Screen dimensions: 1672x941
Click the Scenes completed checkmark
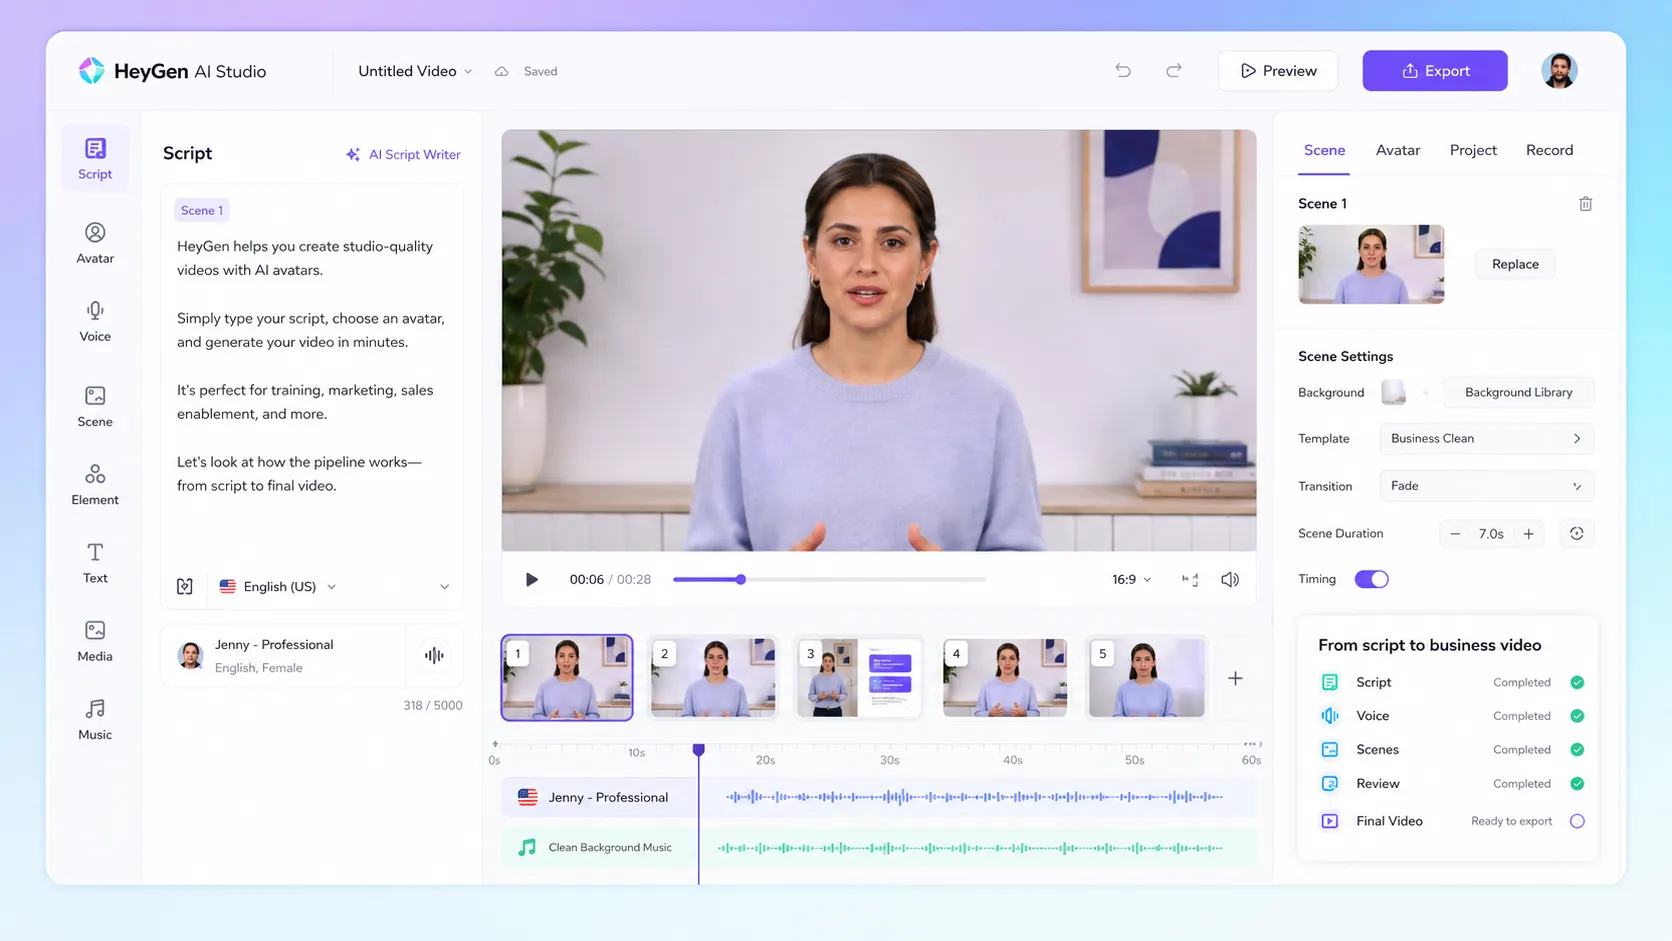(1577, 749)
